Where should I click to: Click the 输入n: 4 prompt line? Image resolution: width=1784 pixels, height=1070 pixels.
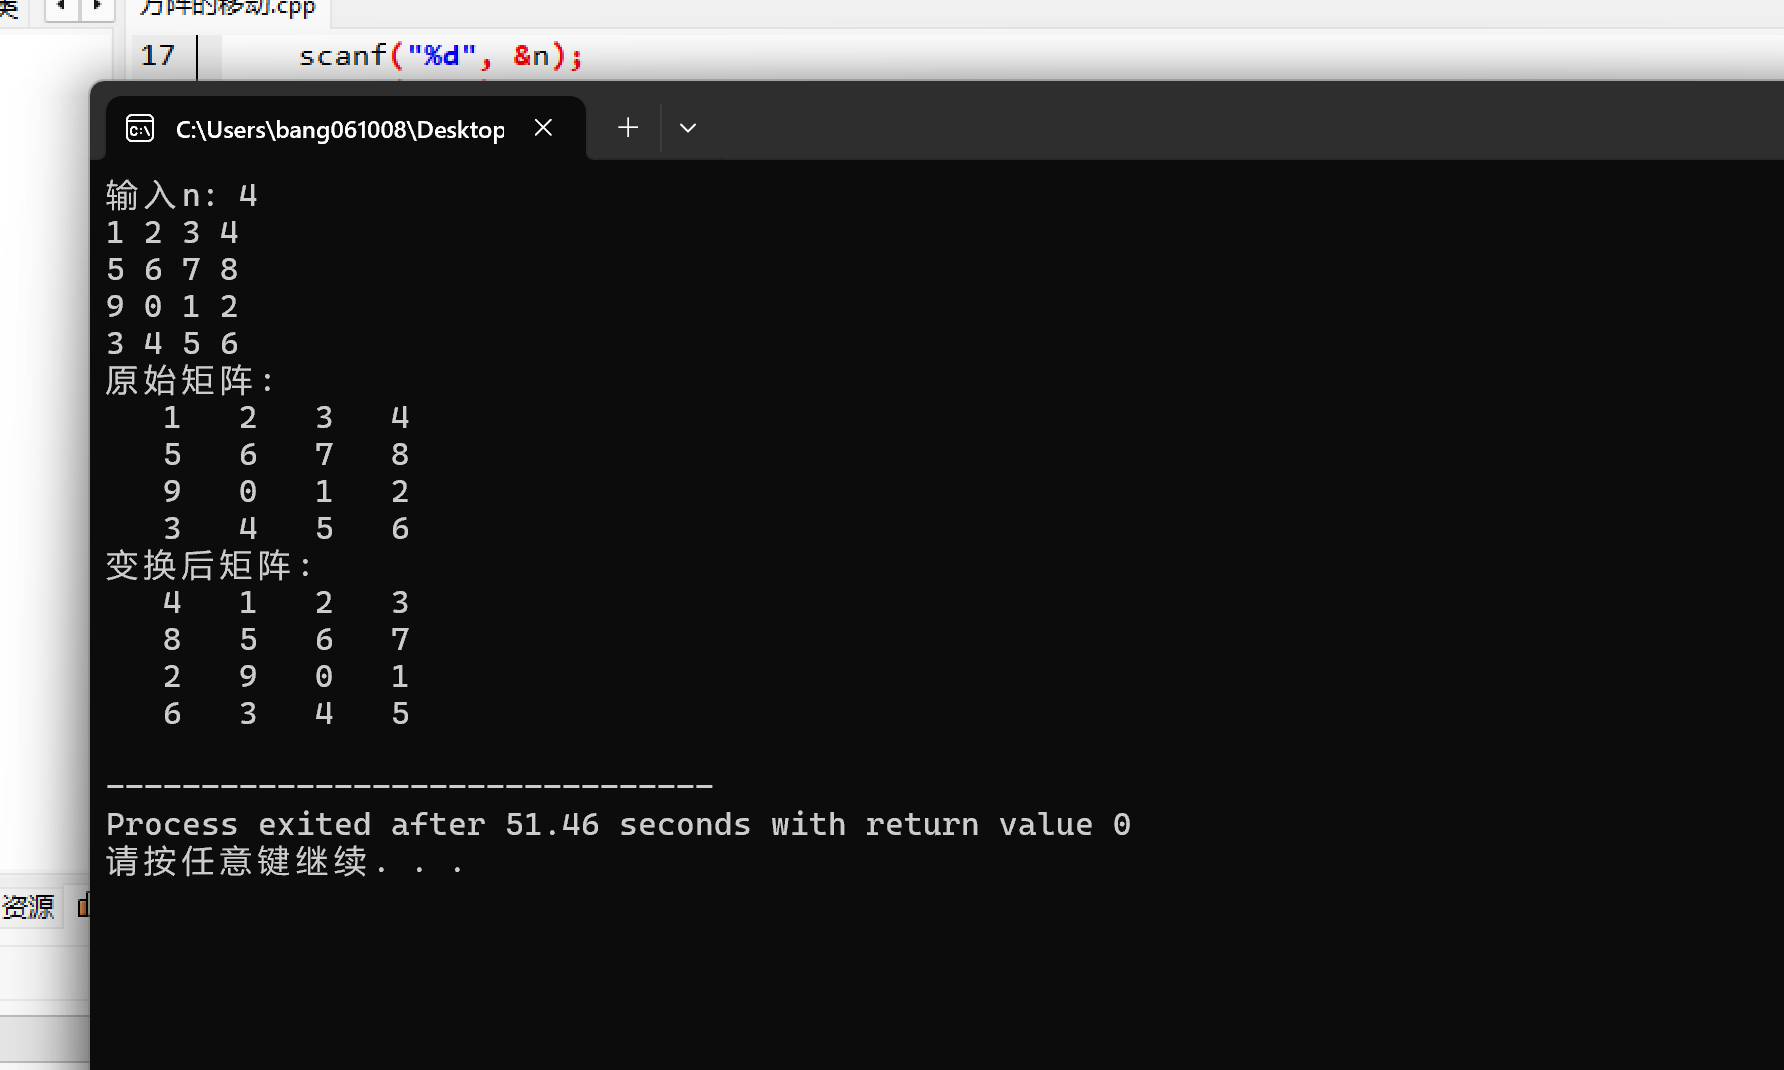182,195
